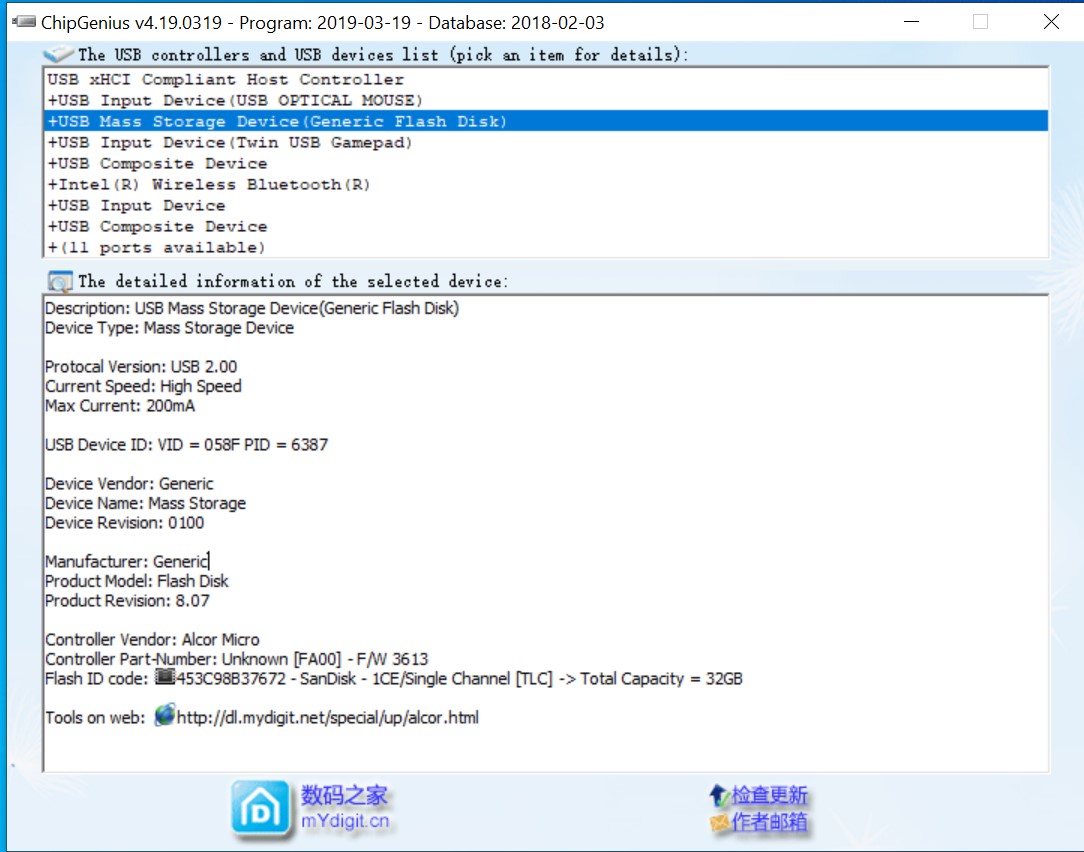Image resolution: width=1084 pixels, height=852 pixels.
Task: Select USB Mass Storage Device (Generic Flash Disk)
Action: tap(545, 121)
